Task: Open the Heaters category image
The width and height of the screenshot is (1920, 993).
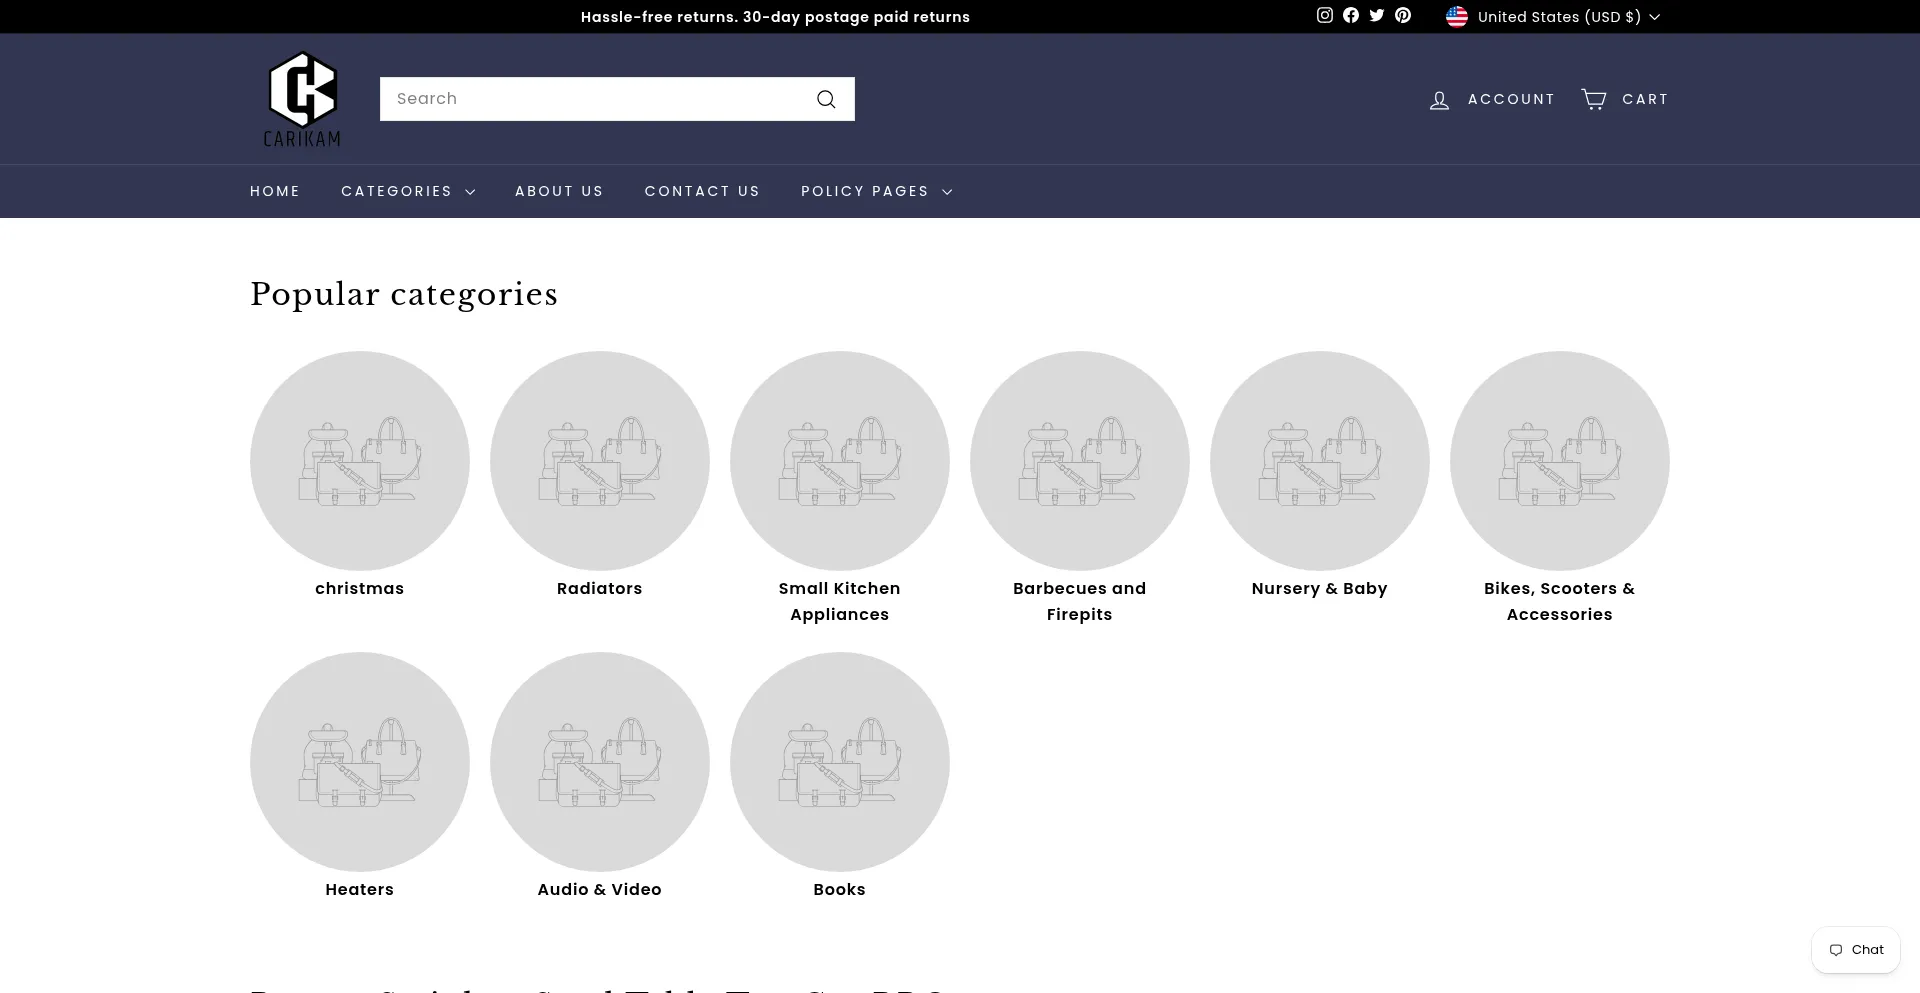Action: coord(360,762)
